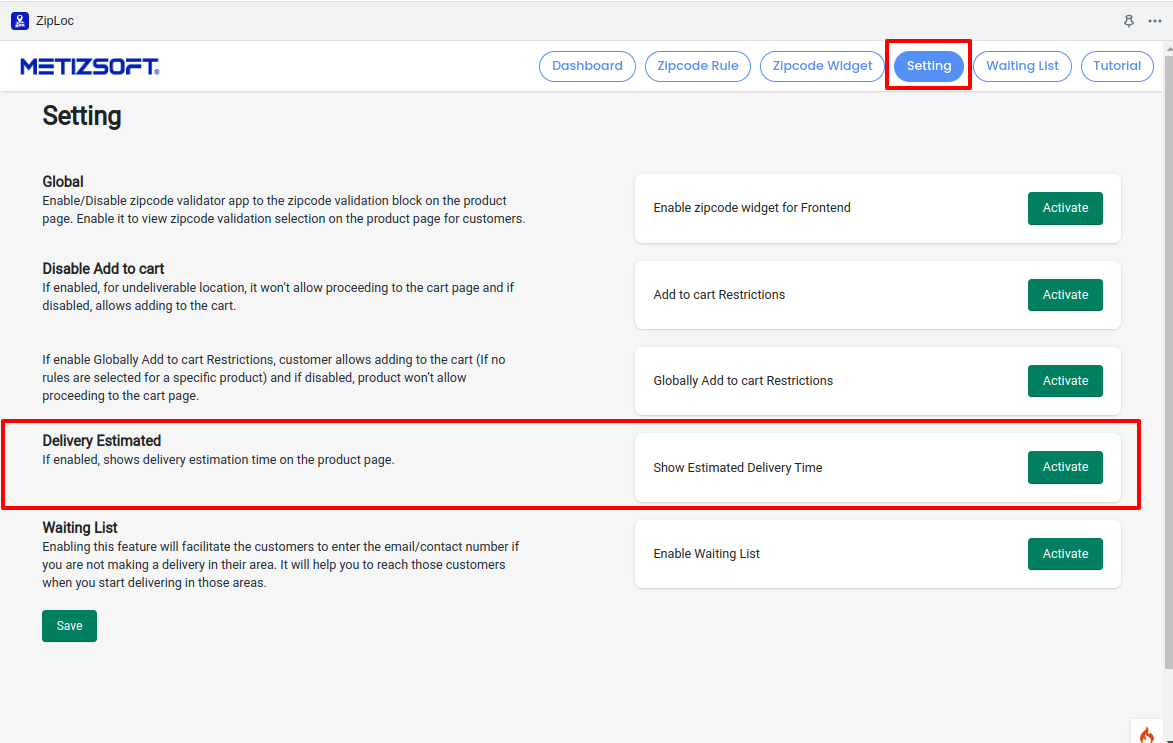
Task: Select the Setting tab
Action: [x=929, y=66]
